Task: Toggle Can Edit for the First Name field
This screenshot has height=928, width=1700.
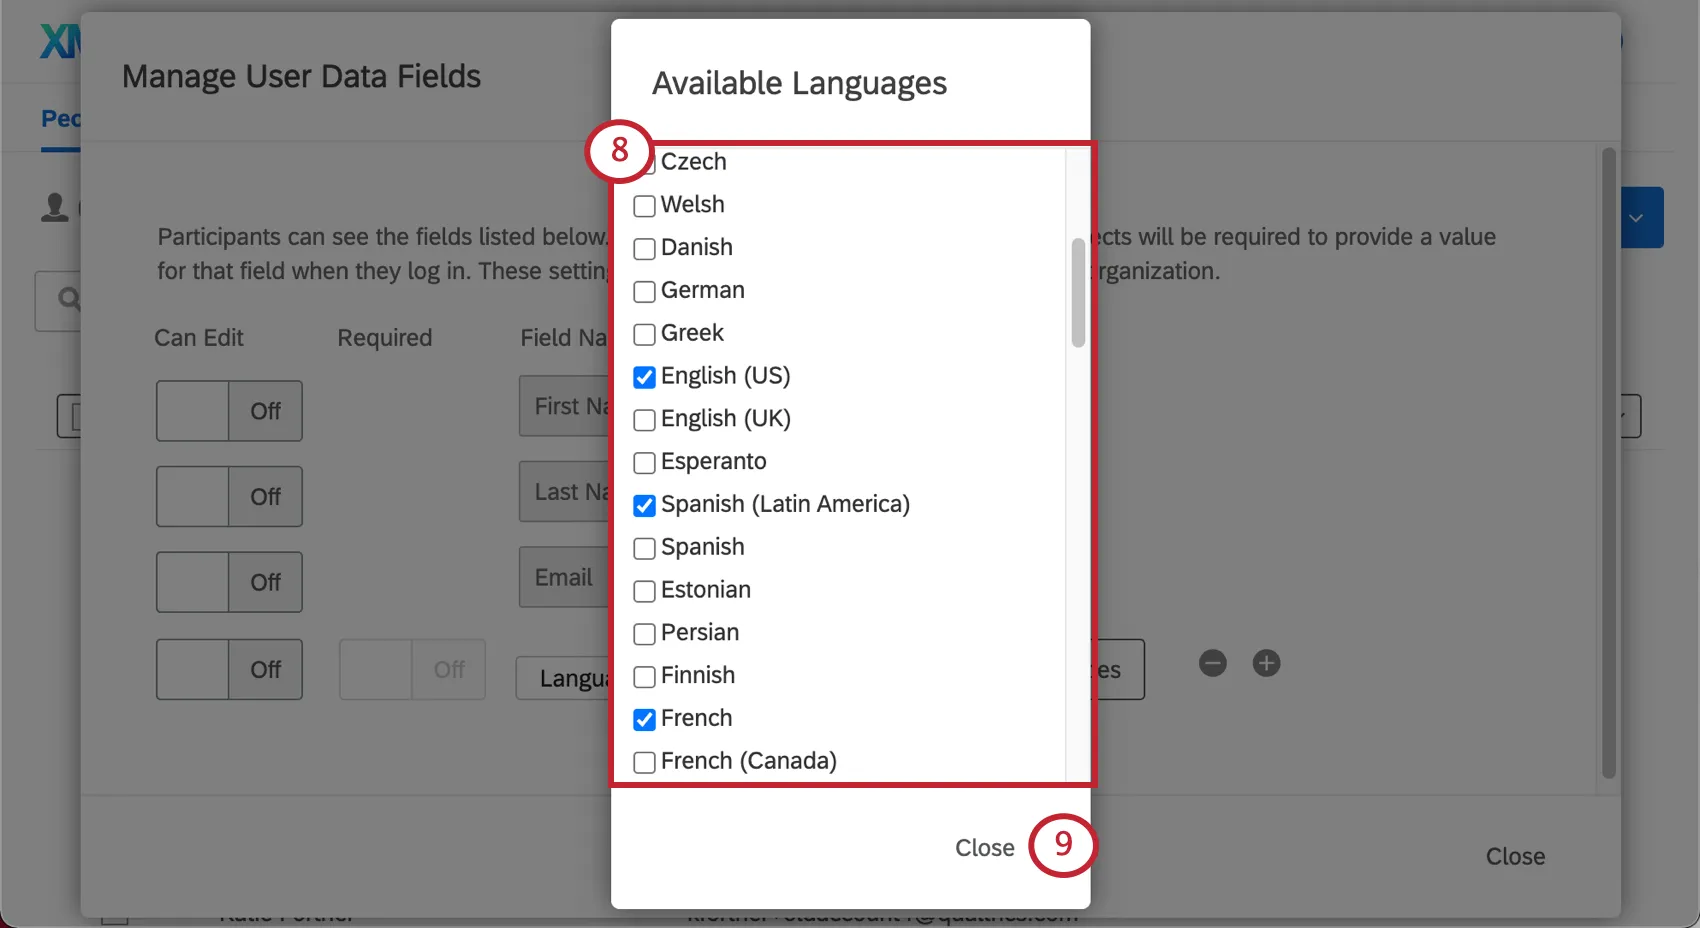Action: tap(228, 410)
